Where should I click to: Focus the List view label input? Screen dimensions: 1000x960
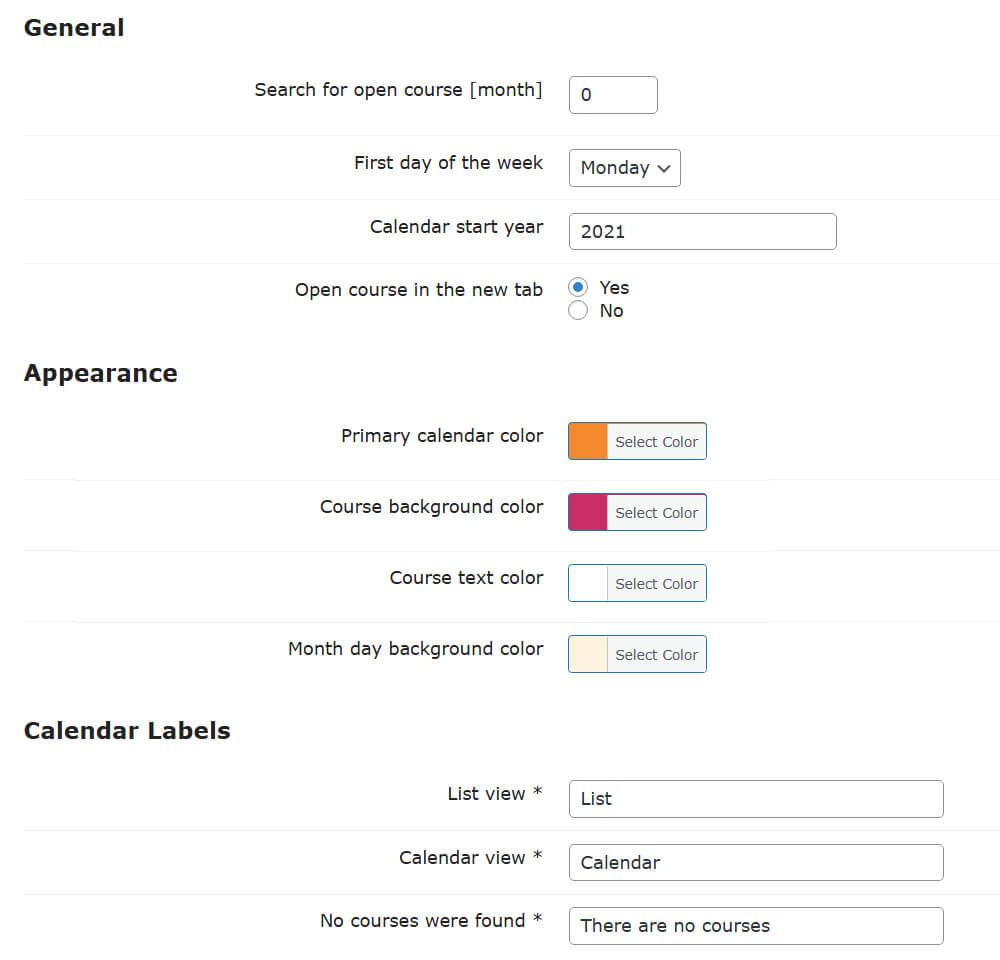coord(755,799)
